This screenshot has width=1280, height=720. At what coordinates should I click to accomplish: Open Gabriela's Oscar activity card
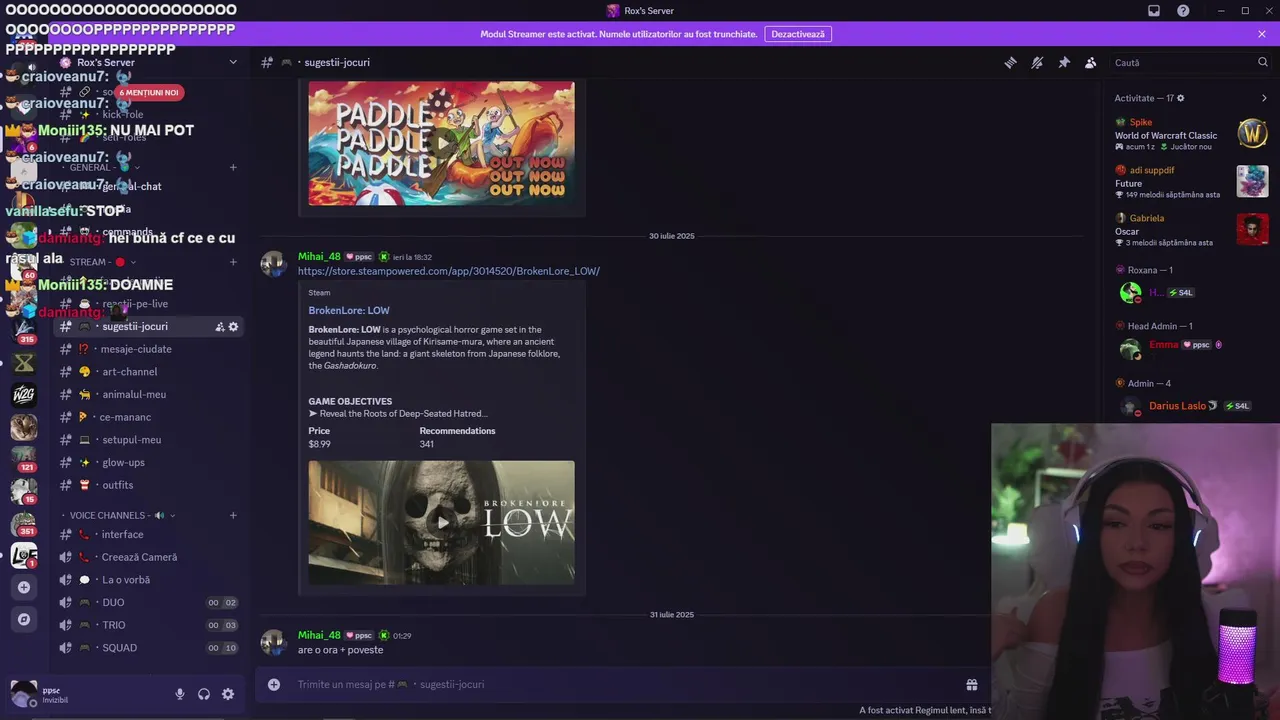pos(1191,230)
